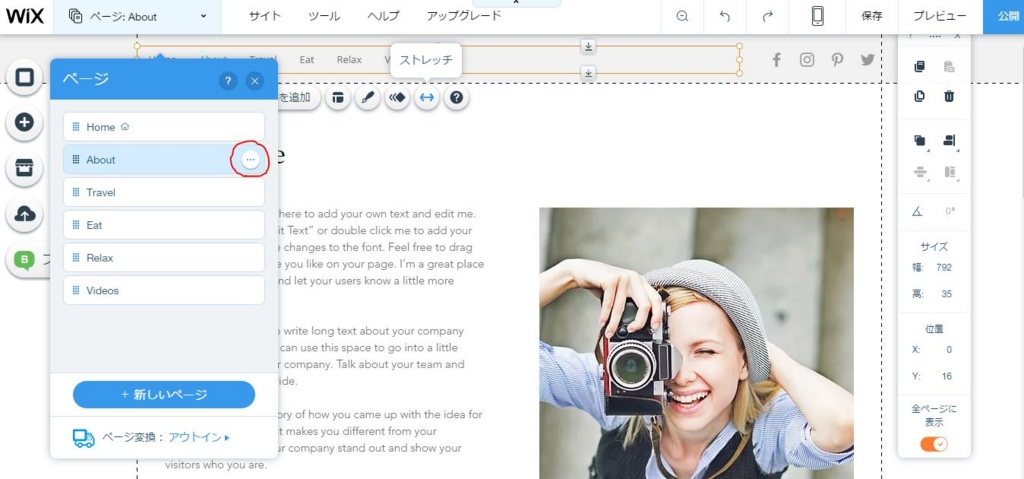Open the ツール menu
The height and width of the screenshot is (479, 1024).
[324, 16]
